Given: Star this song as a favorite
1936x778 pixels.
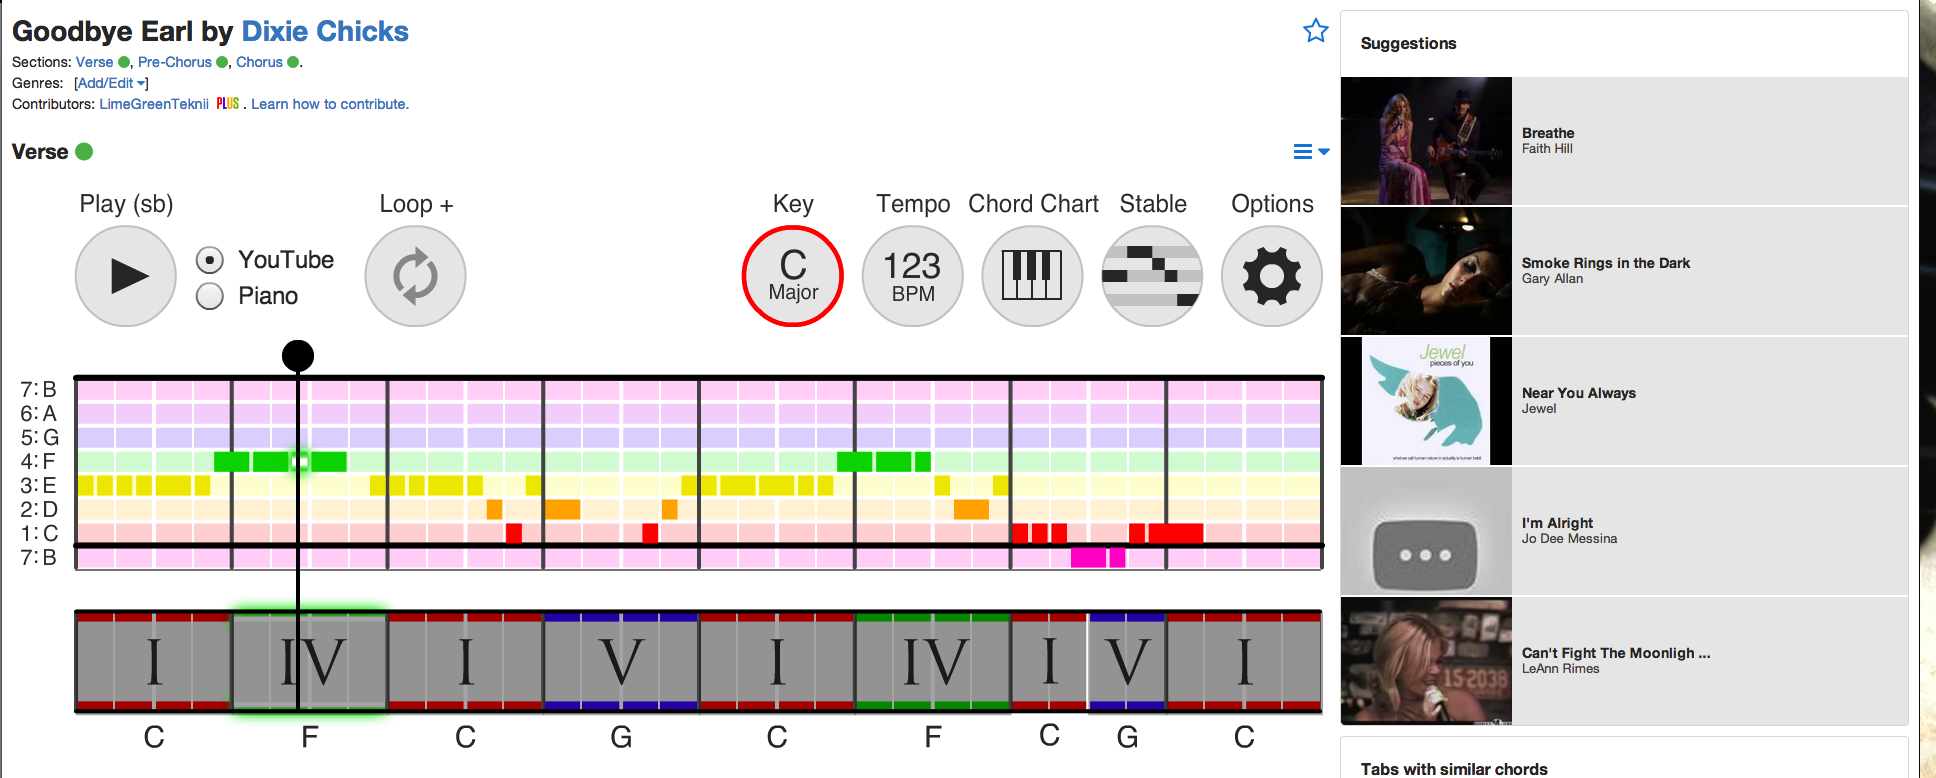Looking at the screenshot, I should tap(1315, 31).
